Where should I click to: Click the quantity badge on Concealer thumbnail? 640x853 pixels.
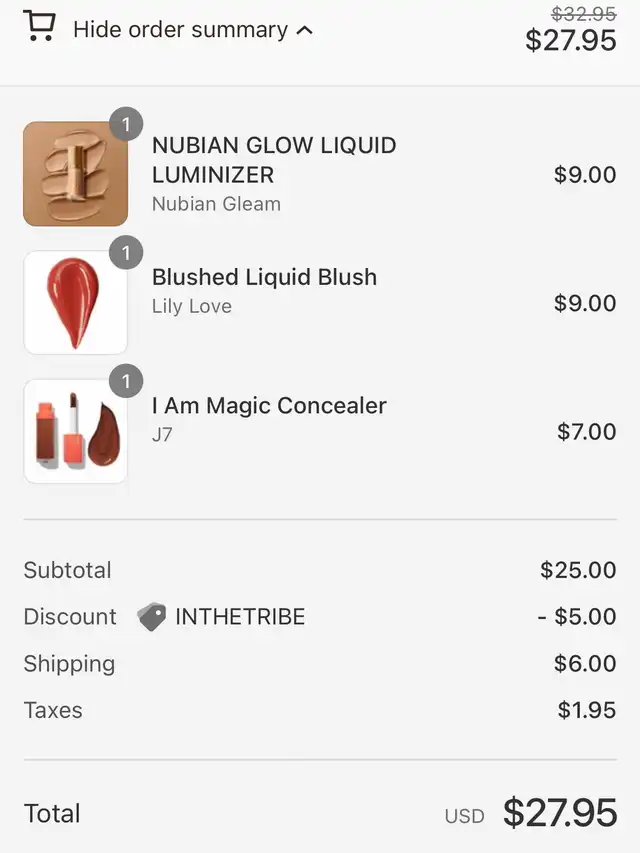pos(126,381)
